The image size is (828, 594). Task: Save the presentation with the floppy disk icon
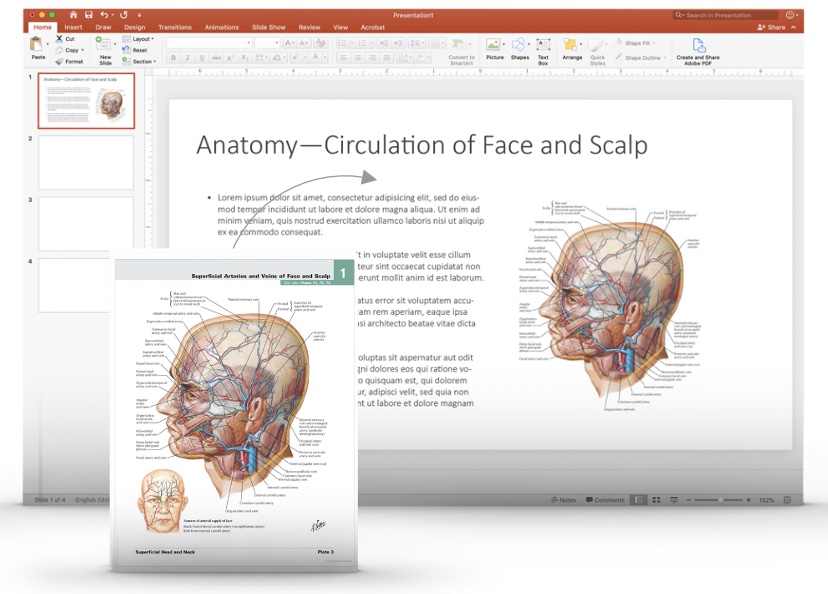[x=89, y=15]
